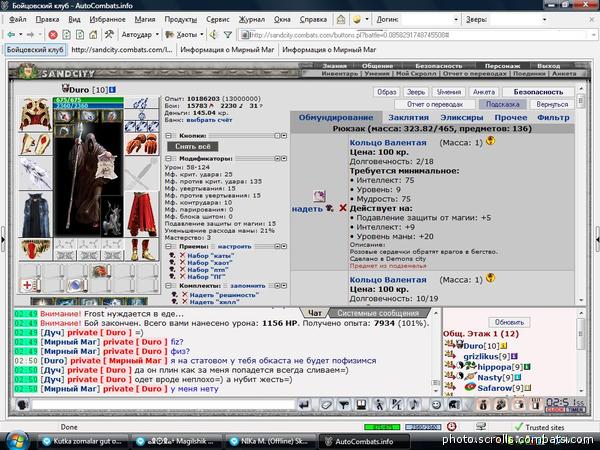Open the Автоудар dropdown arrow
Viewport: 600px width, 450px height.
(157, 34)
